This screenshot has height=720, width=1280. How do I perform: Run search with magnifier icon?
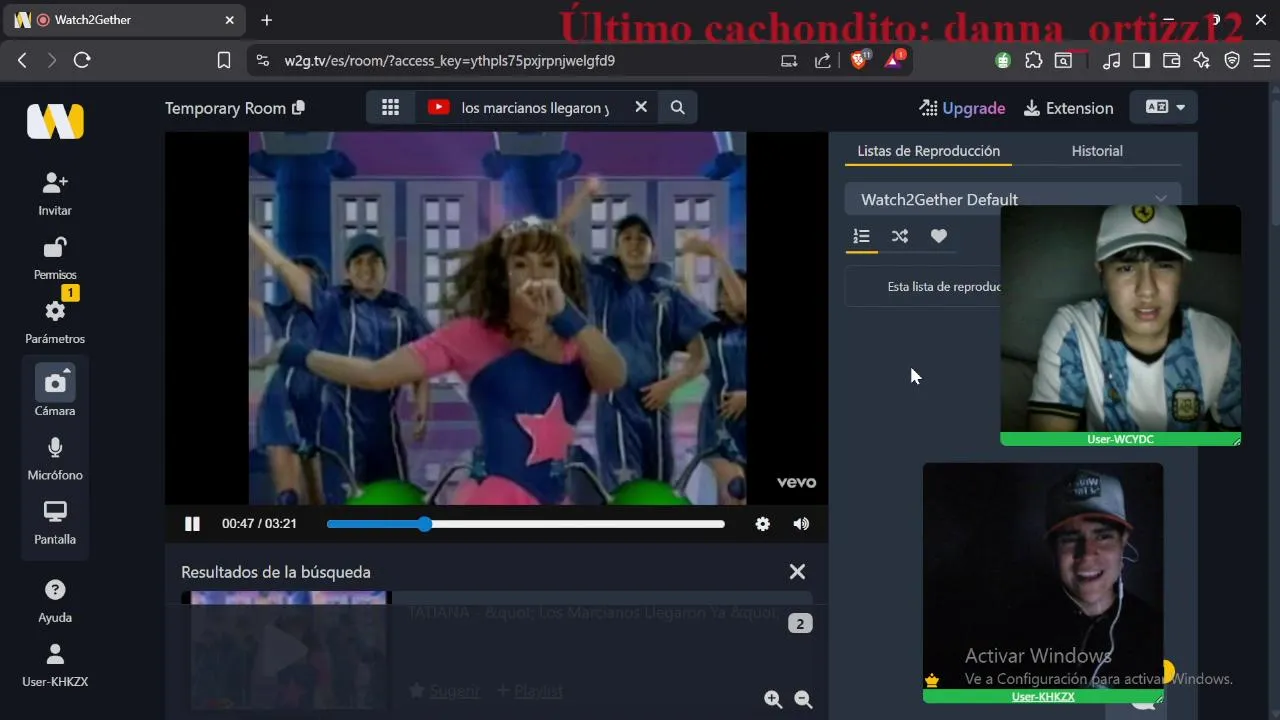(x=677, y=107)
